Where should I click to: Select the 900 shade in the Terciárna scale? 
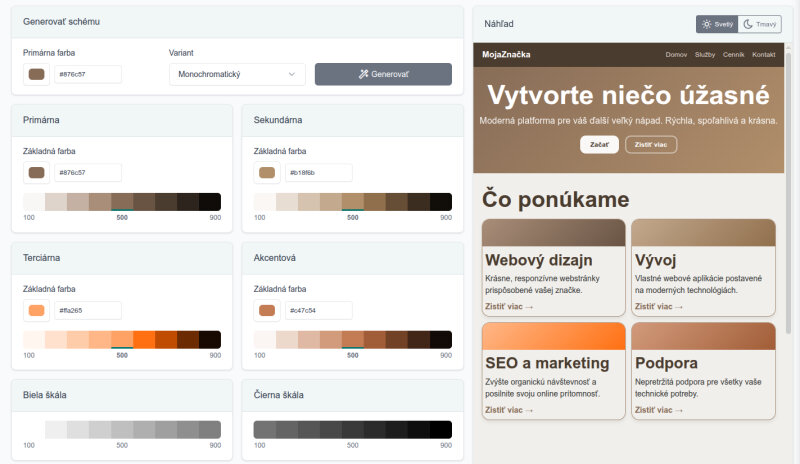pyautogui.click(x=210, y=339)
